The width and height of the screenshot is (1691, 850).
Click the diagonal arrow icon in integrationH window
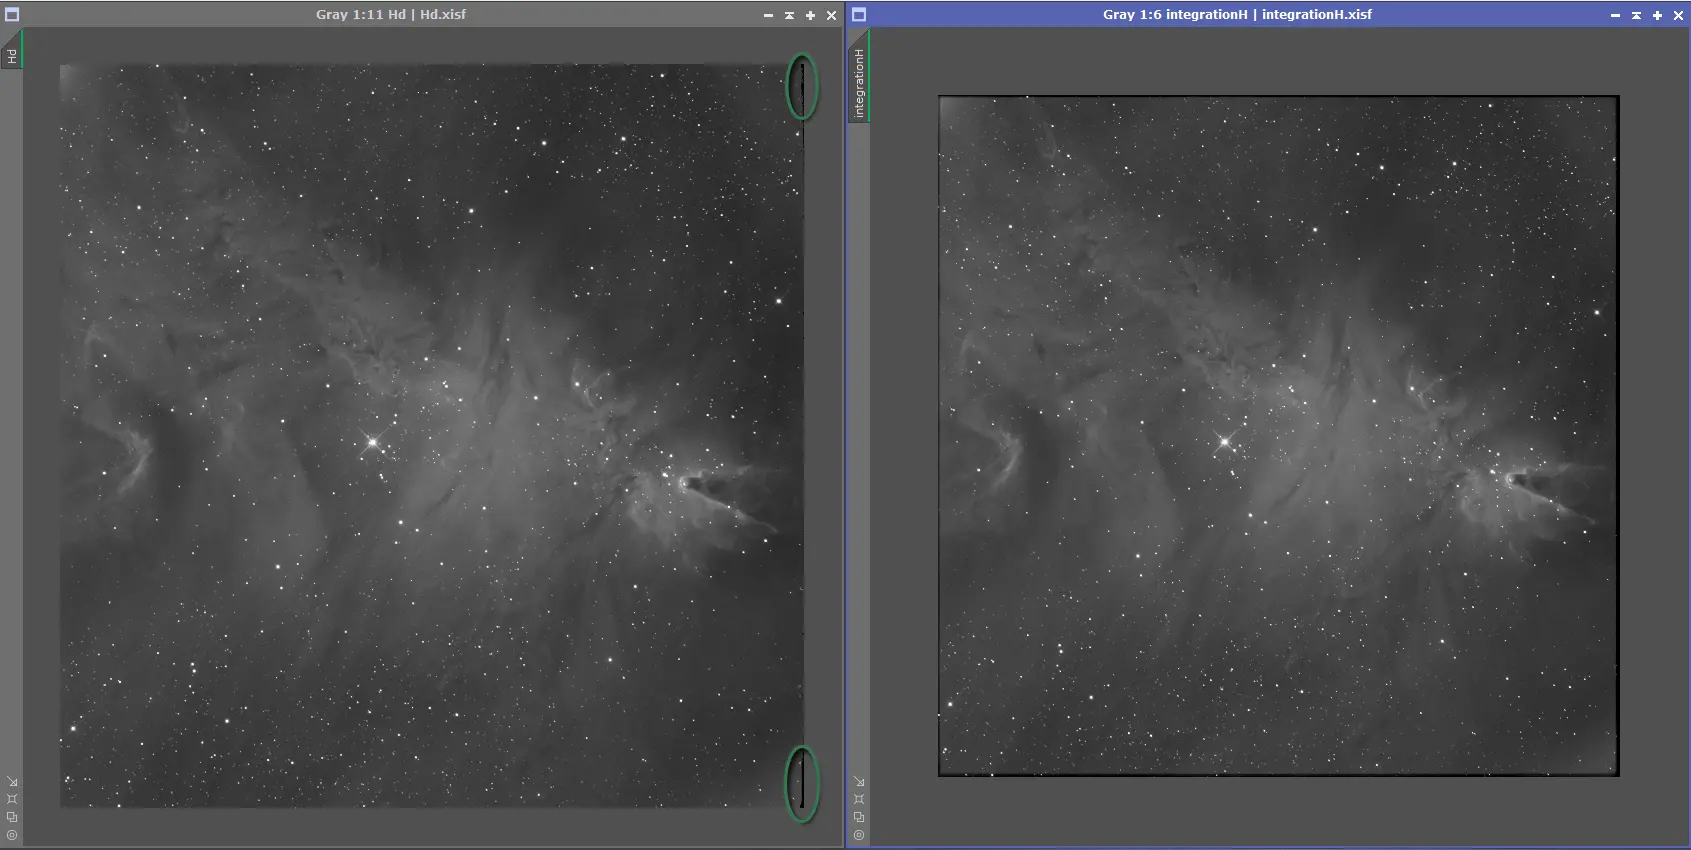859,782
